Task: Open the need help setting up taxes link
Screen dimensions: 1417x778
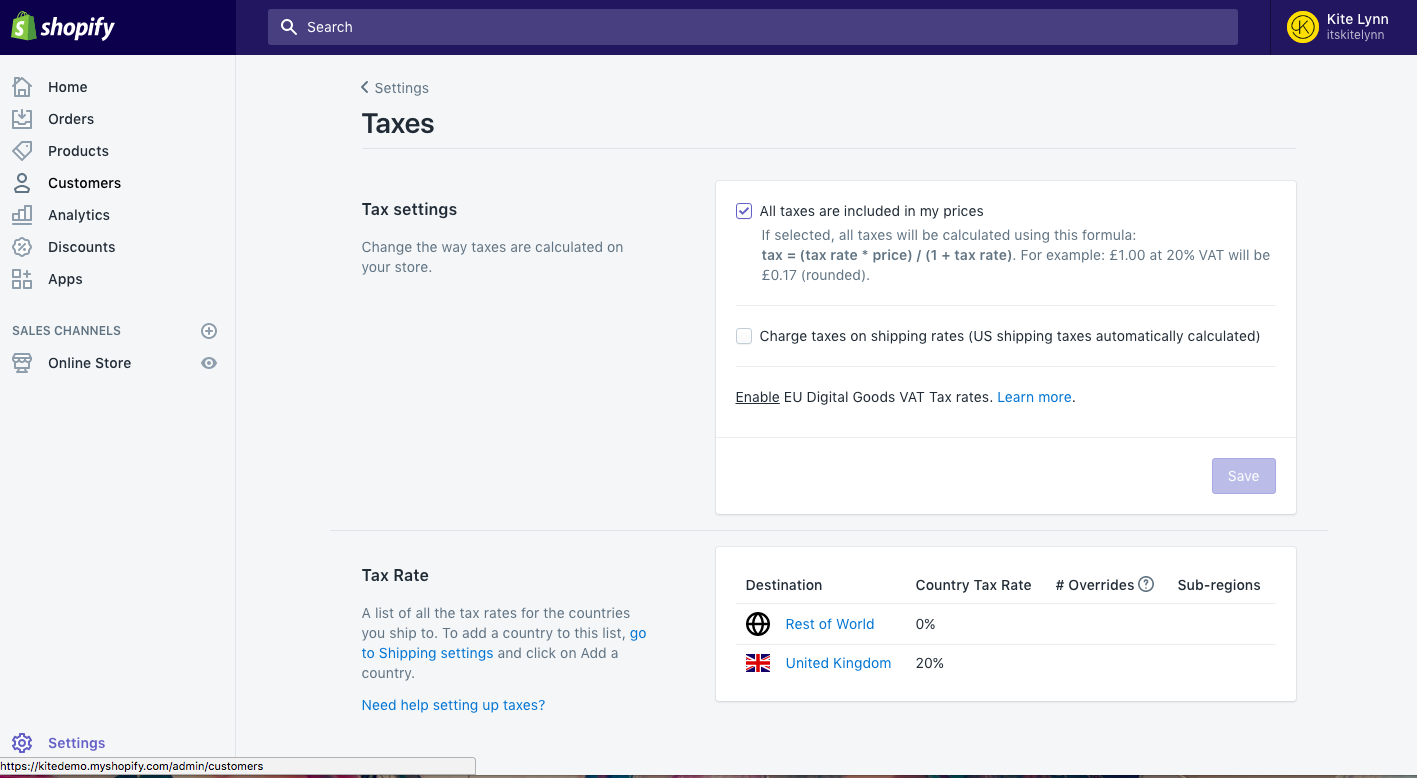Action: click(453, 705)
